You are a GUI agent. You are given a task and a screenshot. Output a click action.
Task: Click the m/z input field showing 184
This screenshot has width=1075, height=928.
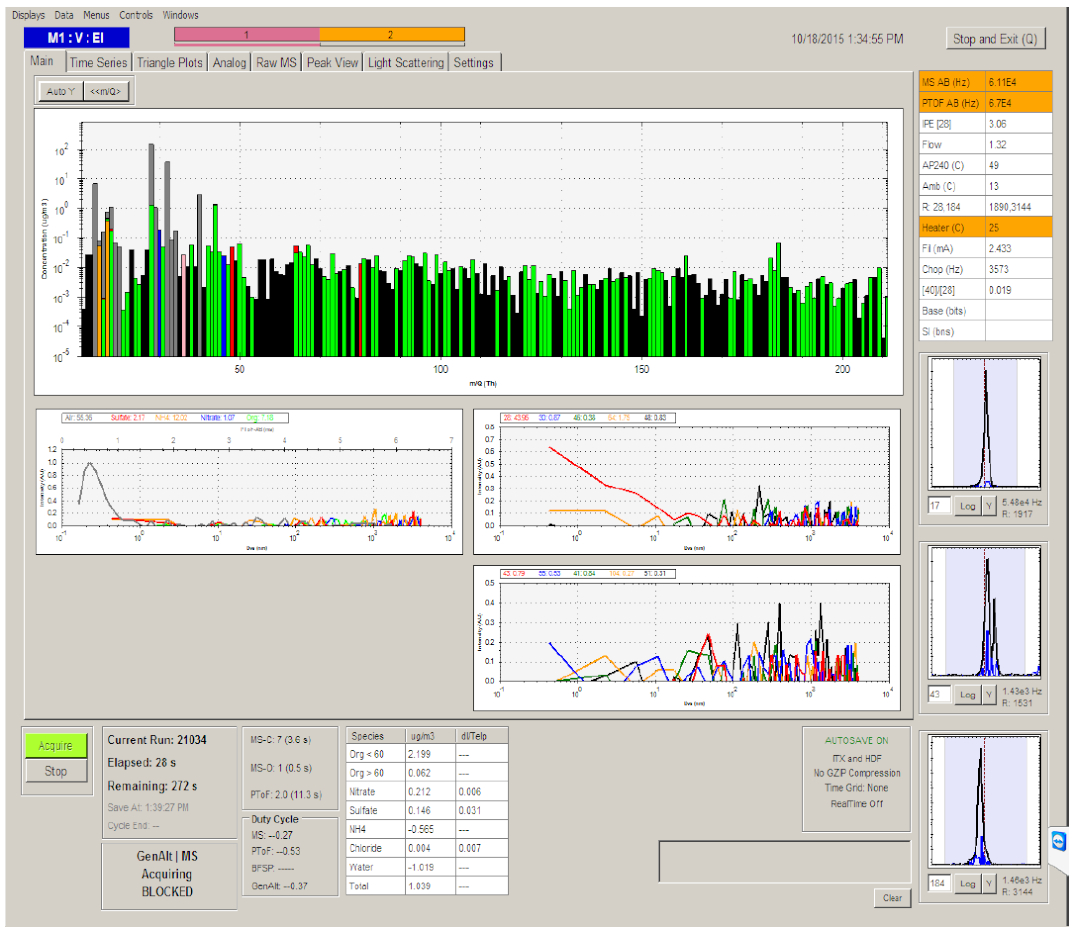point(939,883)
